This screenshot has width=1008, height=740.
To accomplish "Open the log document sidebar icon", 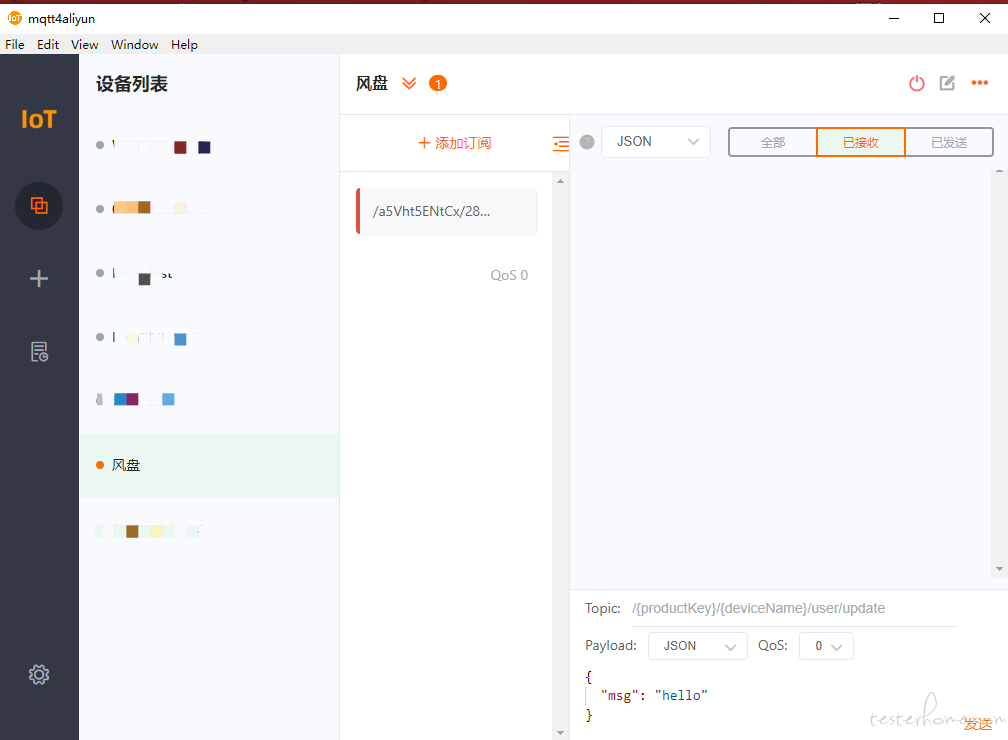I will pyautogui.click(x=39, y=352).
